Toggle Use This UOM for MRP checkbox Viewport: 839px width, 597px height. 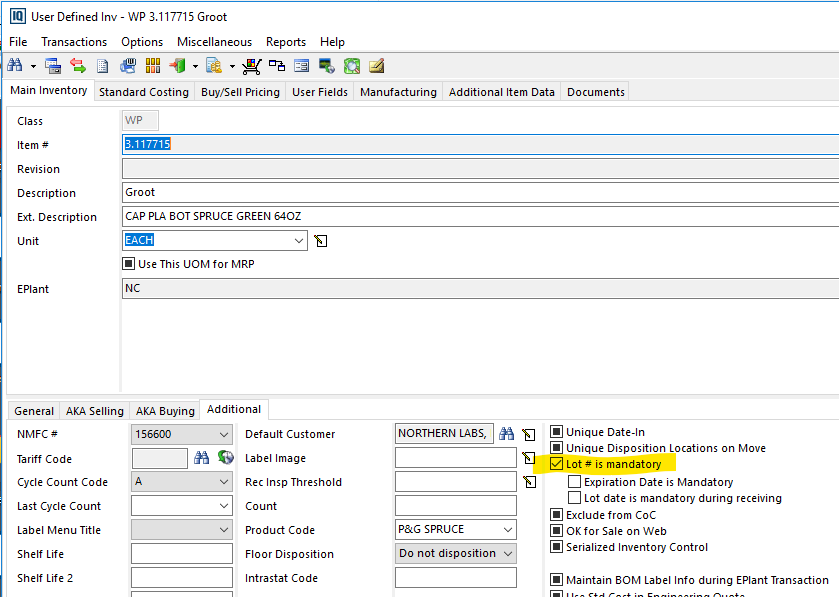point(128,264)
